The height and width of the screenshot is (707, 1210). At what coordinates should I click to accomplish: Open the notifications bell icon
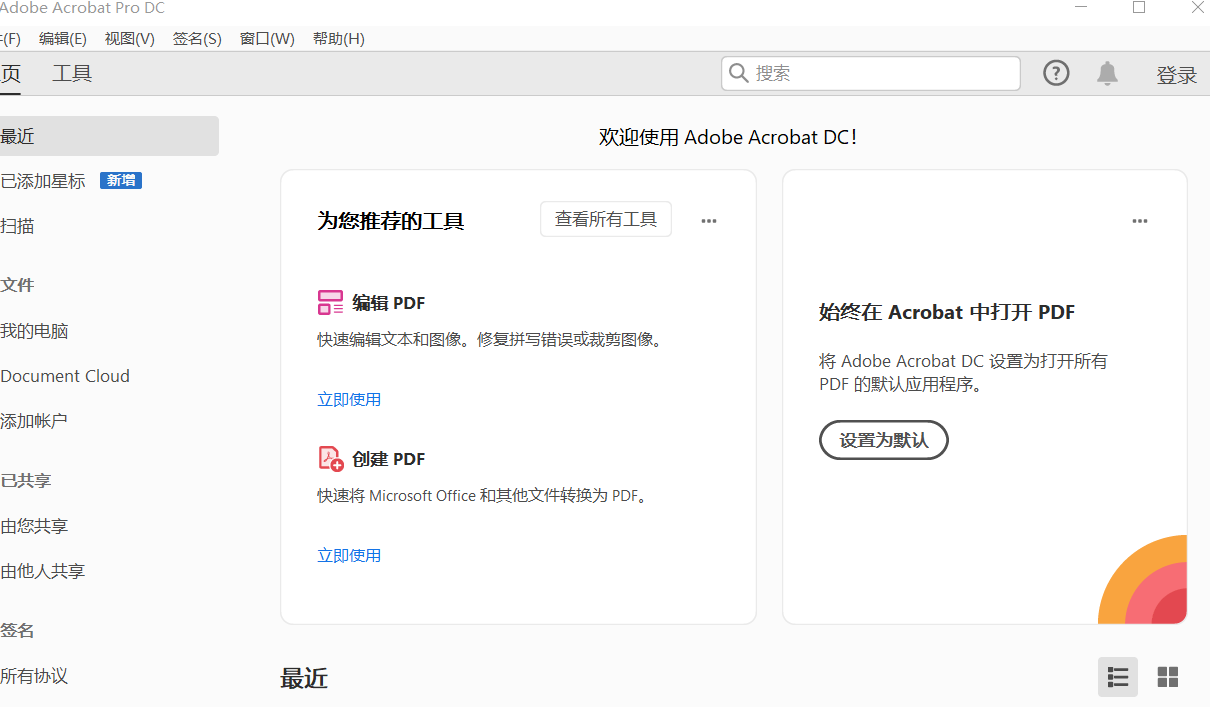[x=1107, y=73]
